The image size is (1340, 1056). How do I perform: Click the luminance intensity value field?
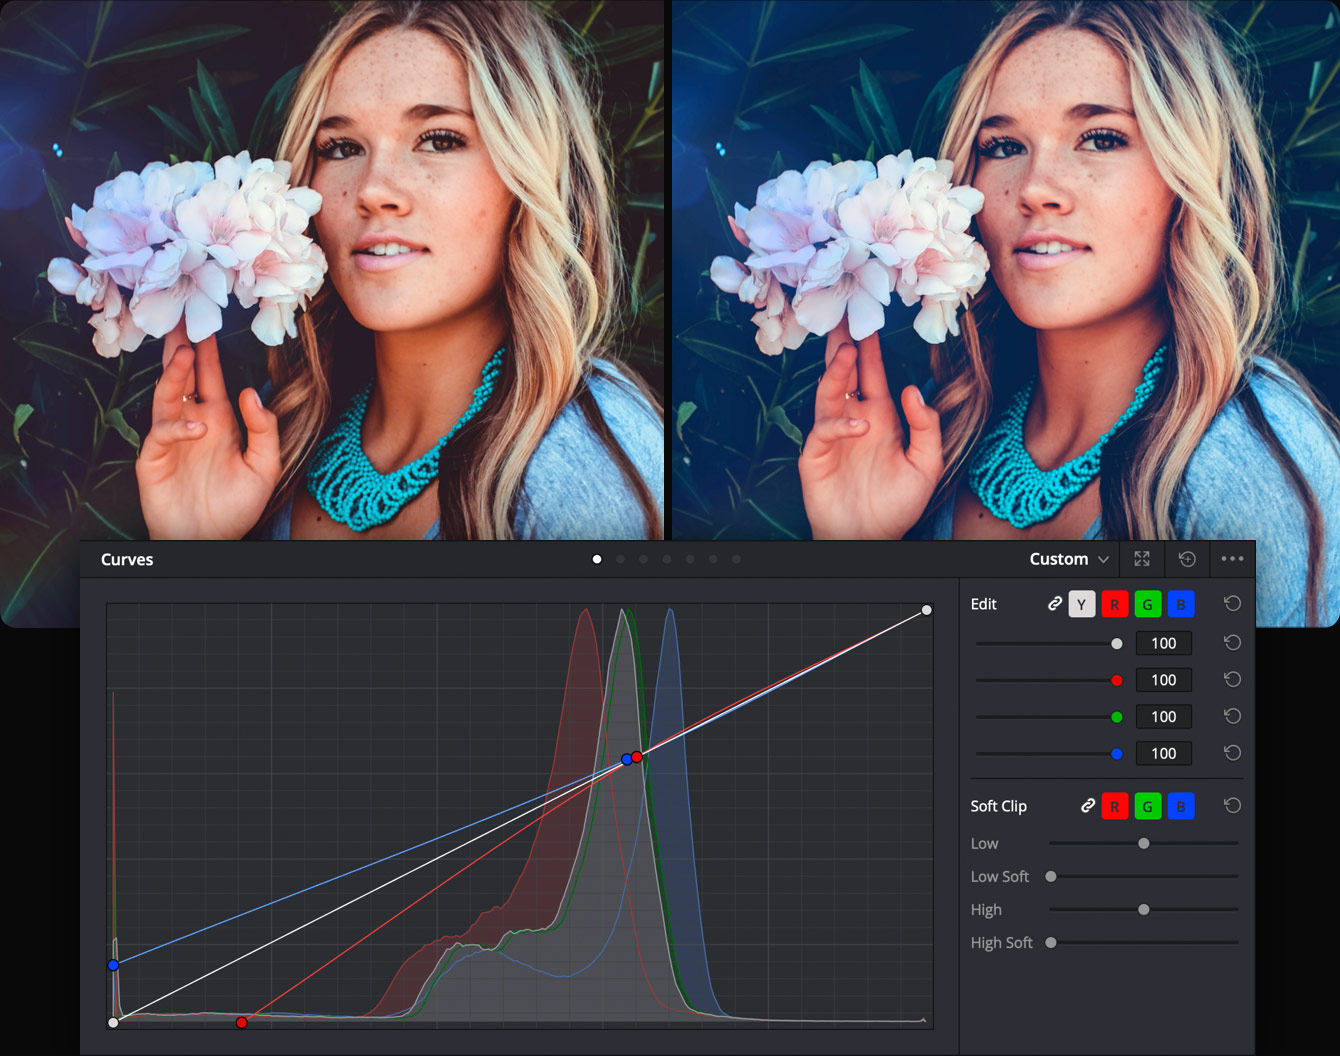tap(1163, 644)
